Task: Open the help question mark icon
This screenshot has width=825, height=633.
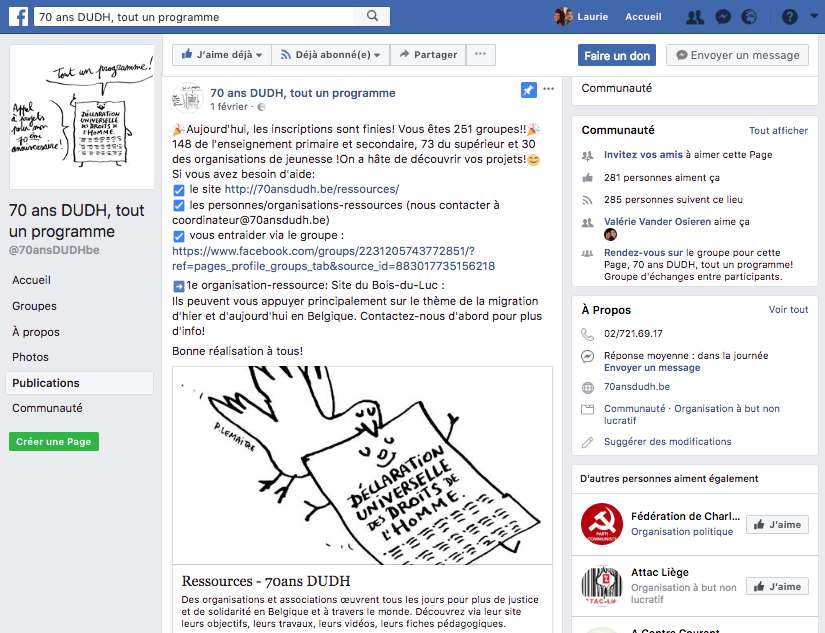Action: tap(789, 17)
